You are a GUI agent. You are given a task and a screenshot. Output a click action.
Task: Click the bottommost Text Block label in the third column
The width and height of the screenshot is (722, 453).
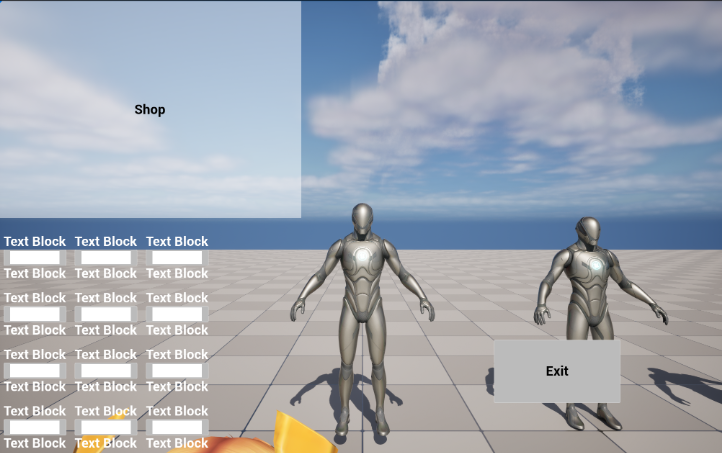tap(177, 443)
